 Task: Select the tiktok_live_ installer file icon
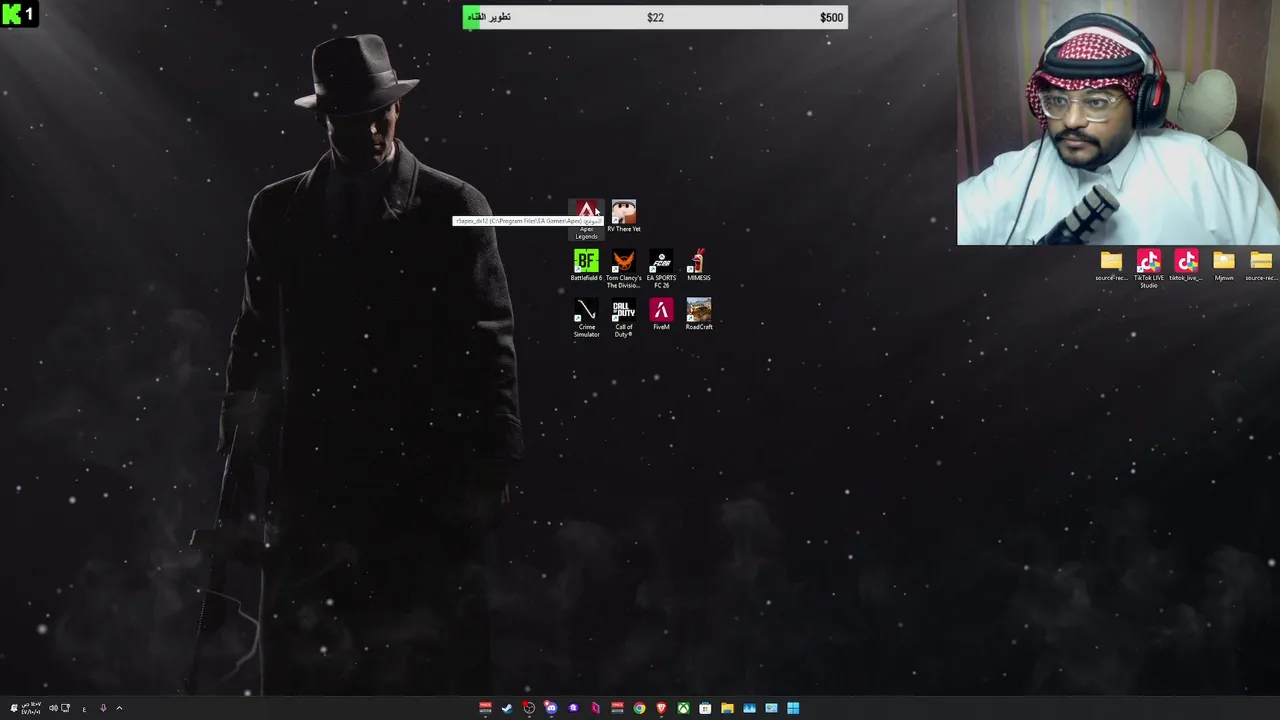point(1186,266)
